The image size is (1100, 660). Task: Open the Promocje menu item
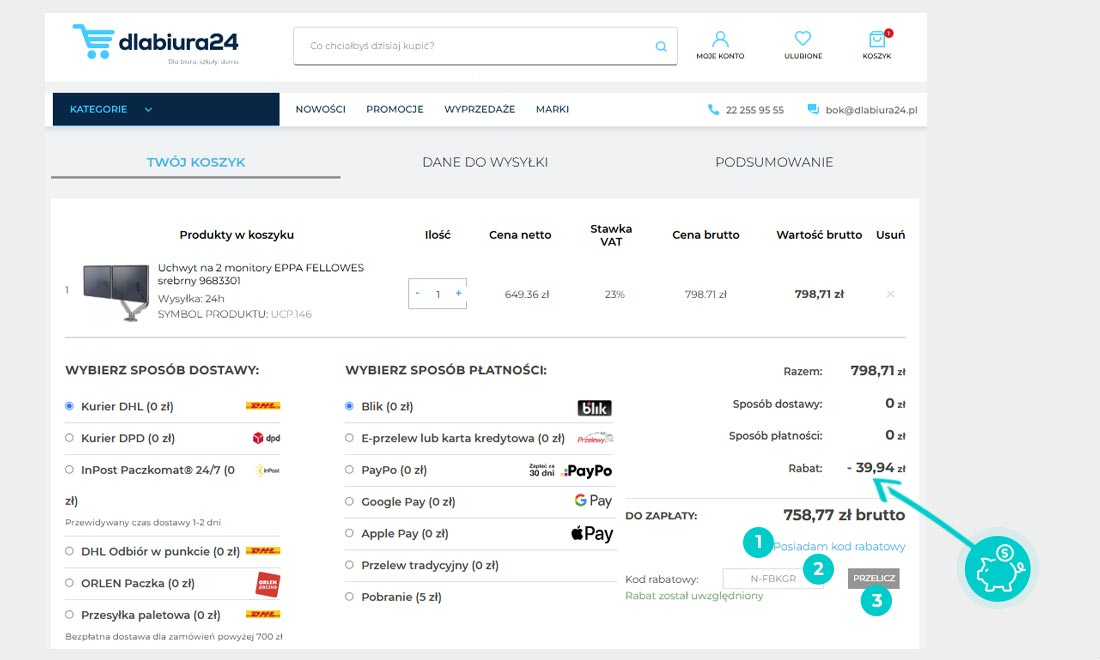pos(394,110)
